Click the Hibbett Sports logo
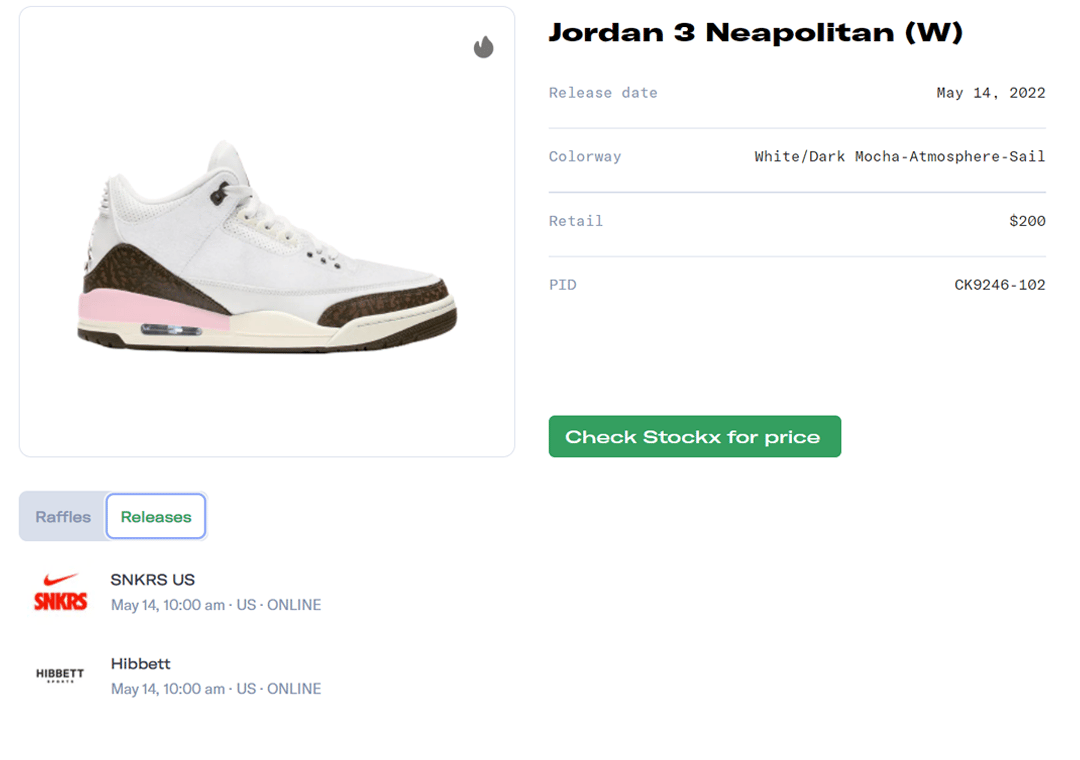The height and width of the screenshot is (760, 1080). (60, 675)
